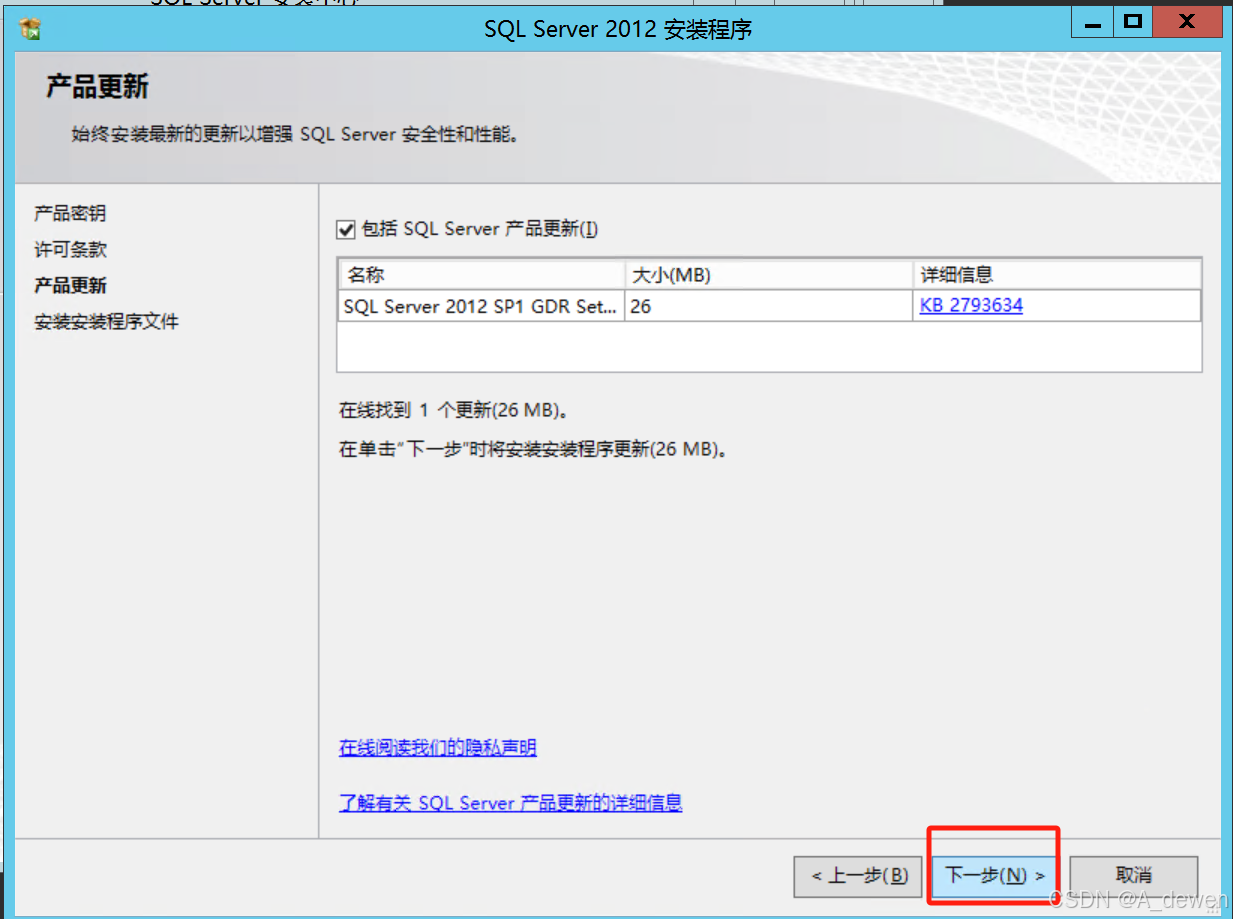Maximize the SQL Server 2012 setup window
The width and height of the screenshot is (1233, 919).
point(1132,24)
